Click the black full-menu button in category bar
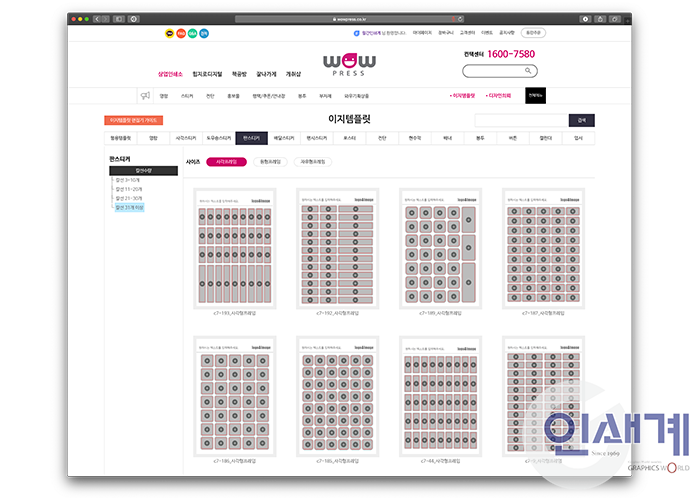This screenshot has height=500, width=700. (535, 96)
